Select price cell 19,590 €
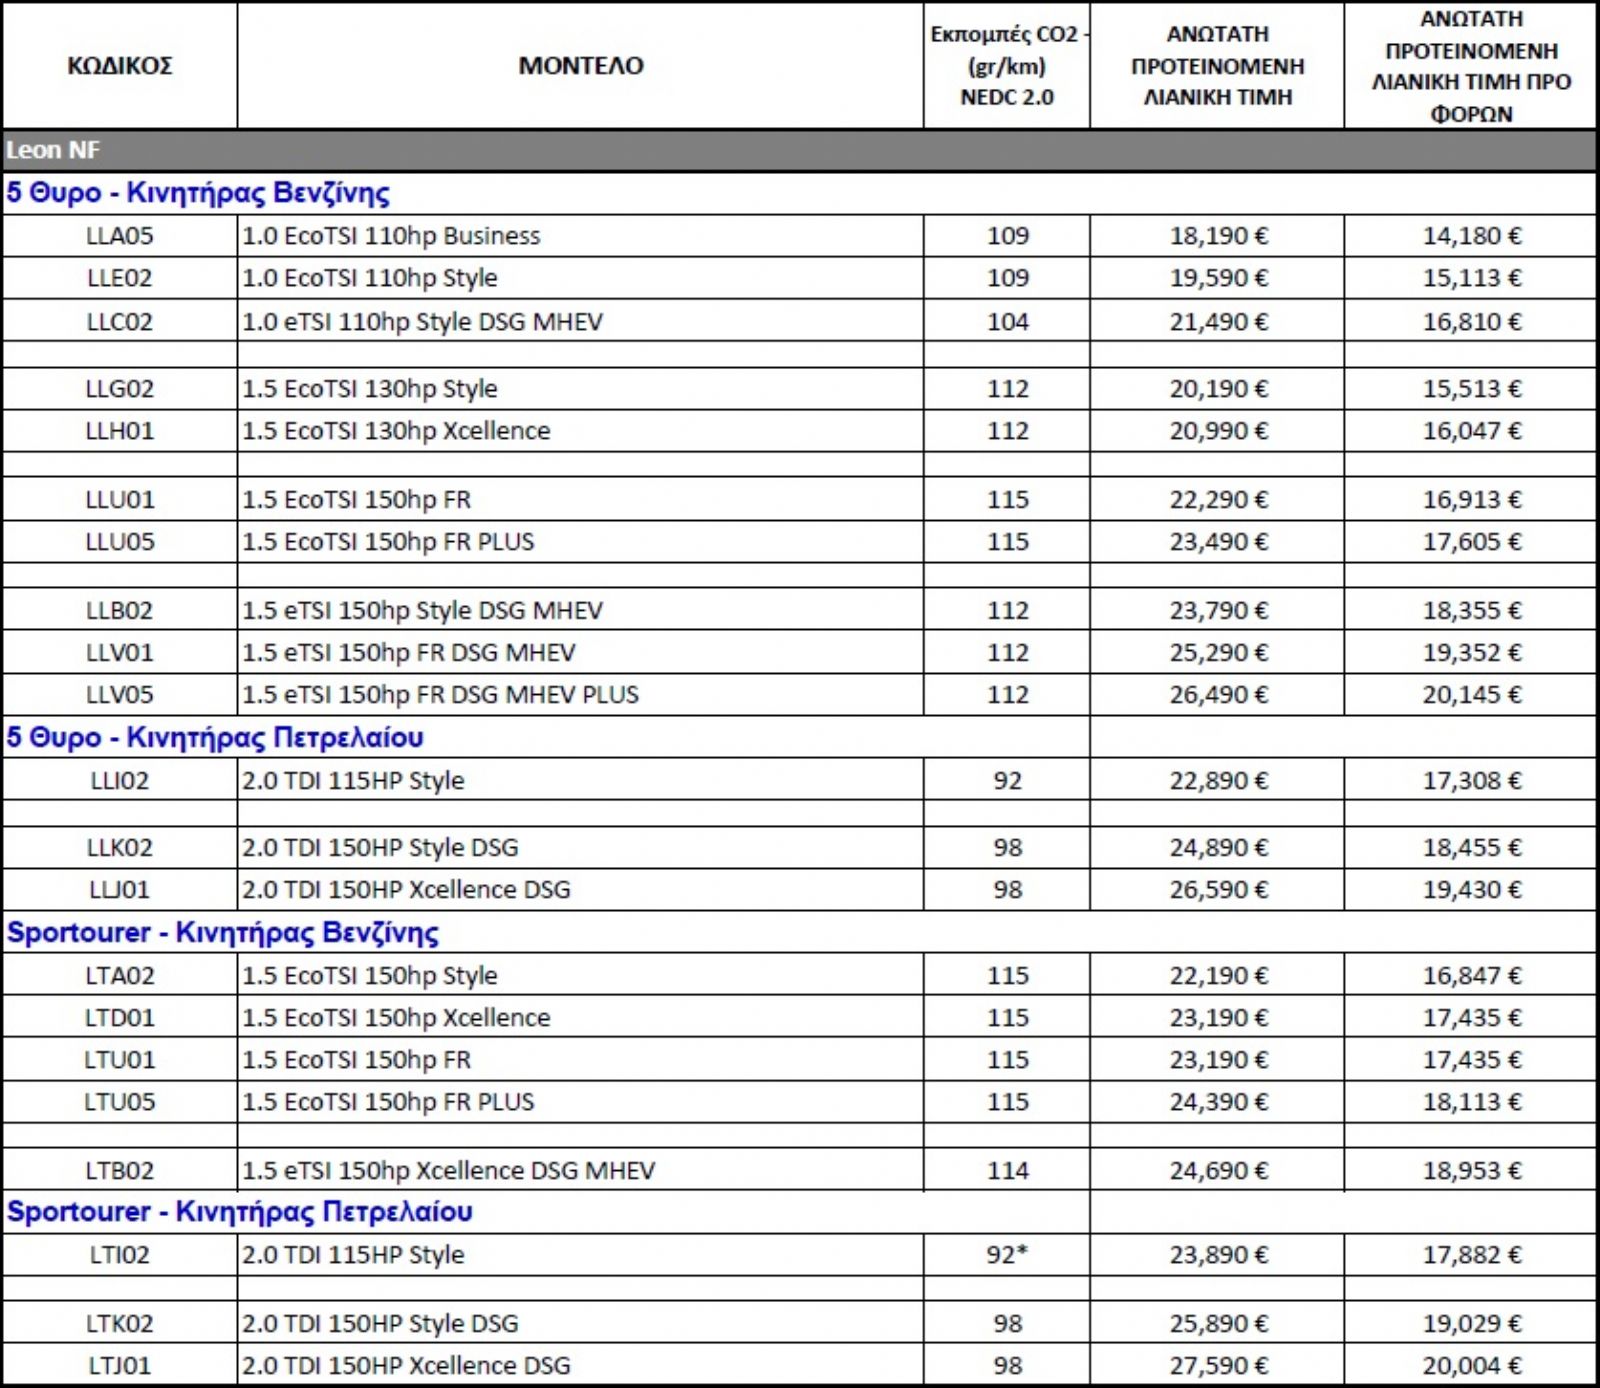 (1217, 278)
